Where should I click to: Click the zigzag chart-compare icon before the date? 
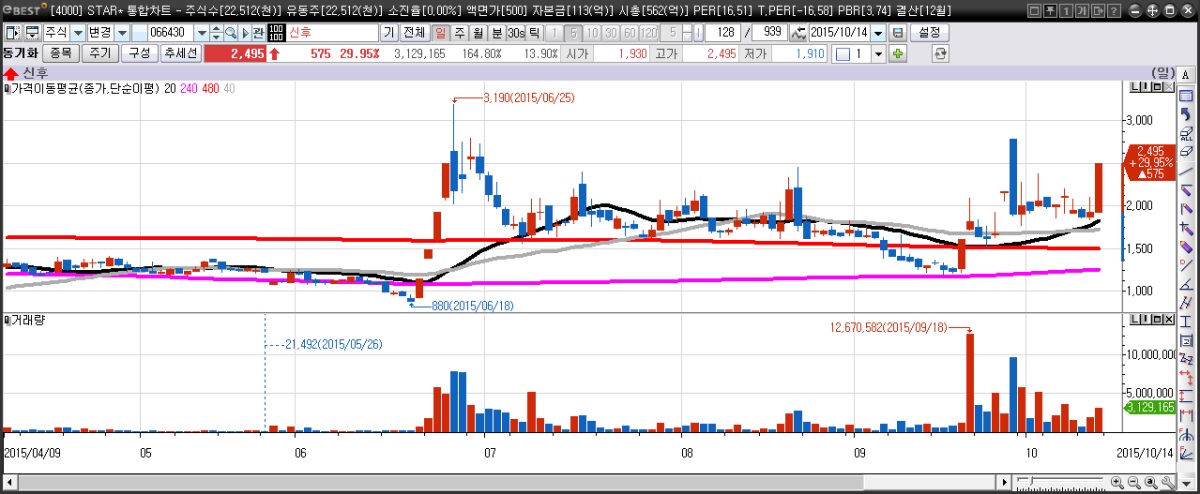pyautogui.click(x=798, y=32)
